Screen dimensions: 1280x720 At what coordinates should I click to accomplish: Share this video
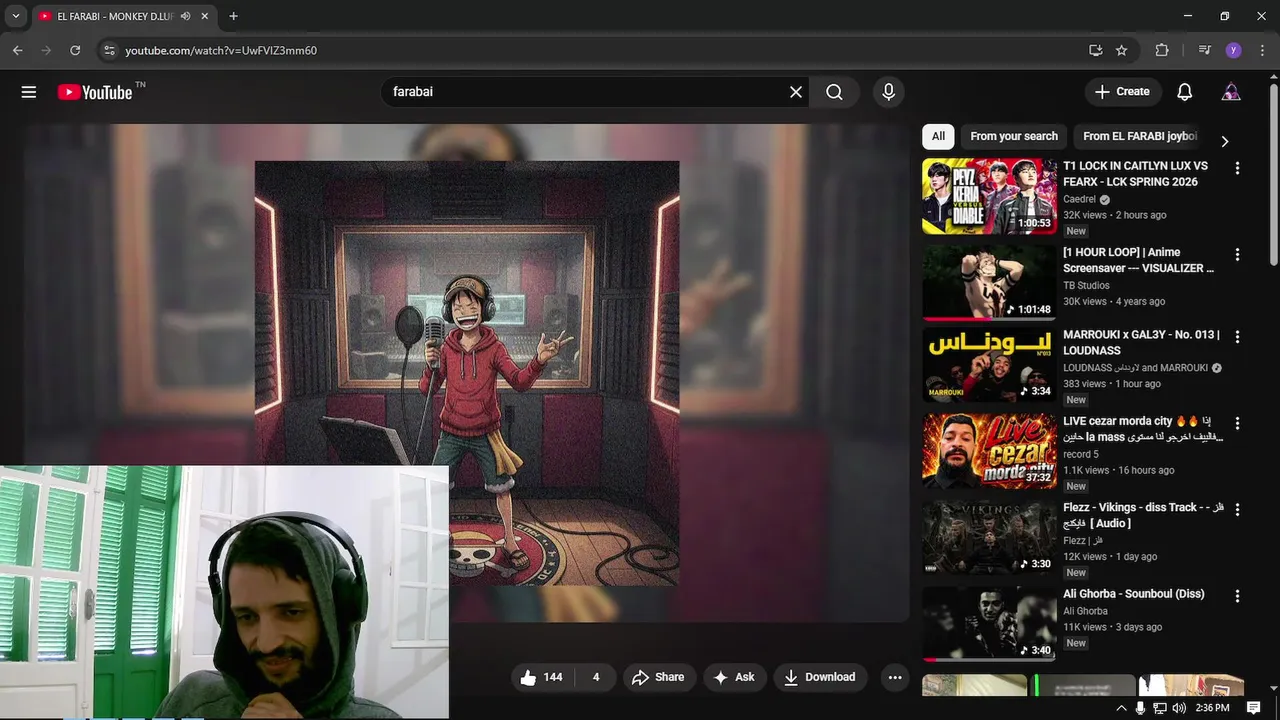tap(658, 677)
